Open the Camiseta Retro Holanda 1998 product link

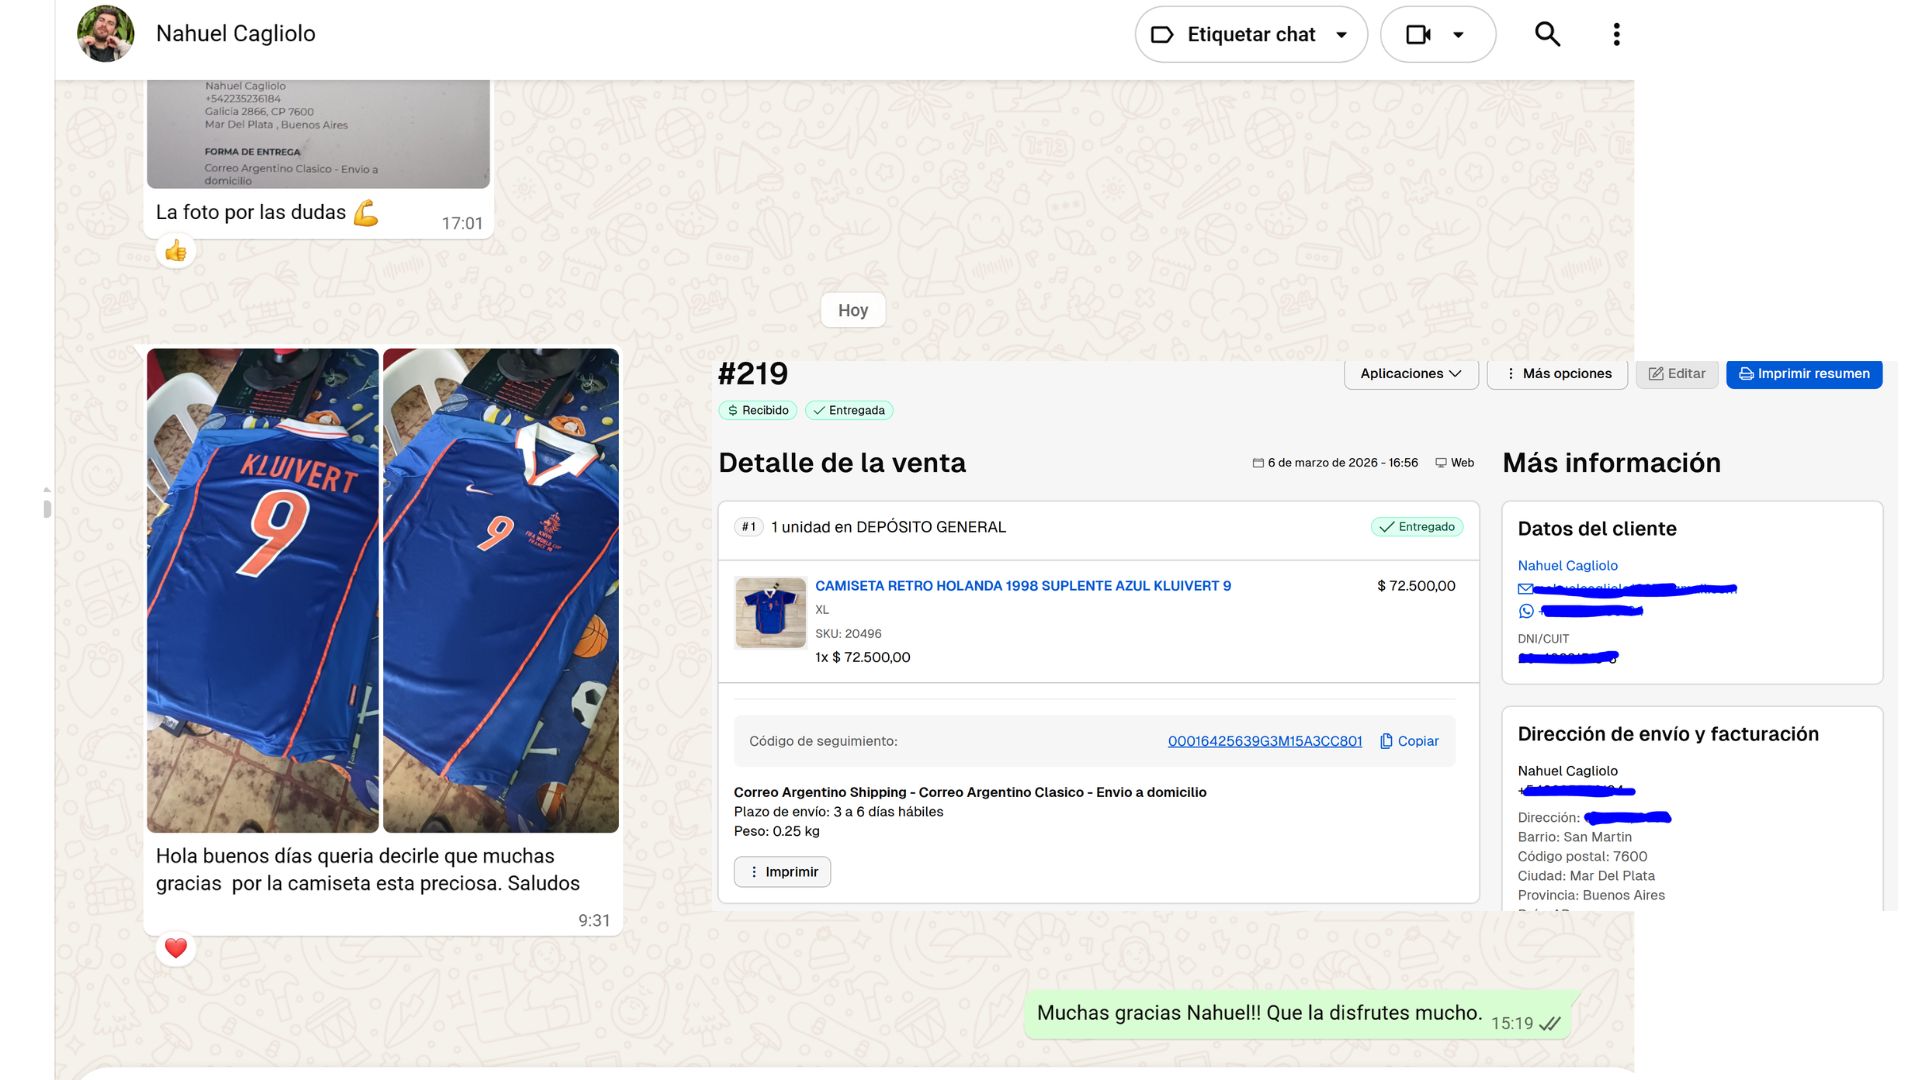(1022, 586)
